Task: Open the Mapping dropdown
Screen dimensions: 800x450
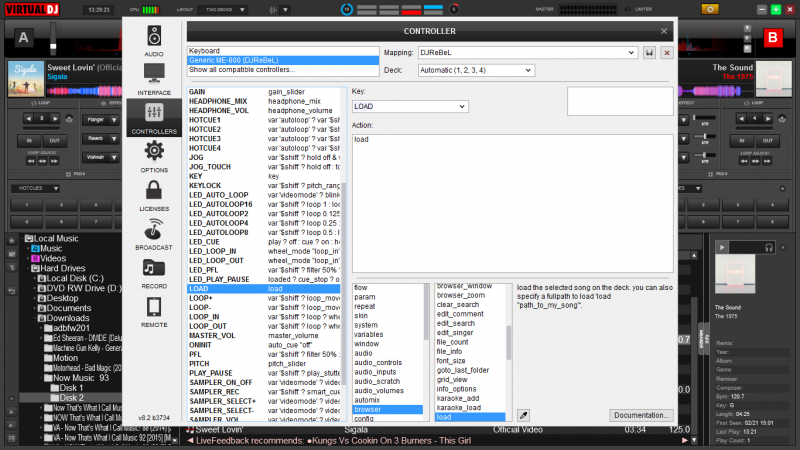Action: 527,53
